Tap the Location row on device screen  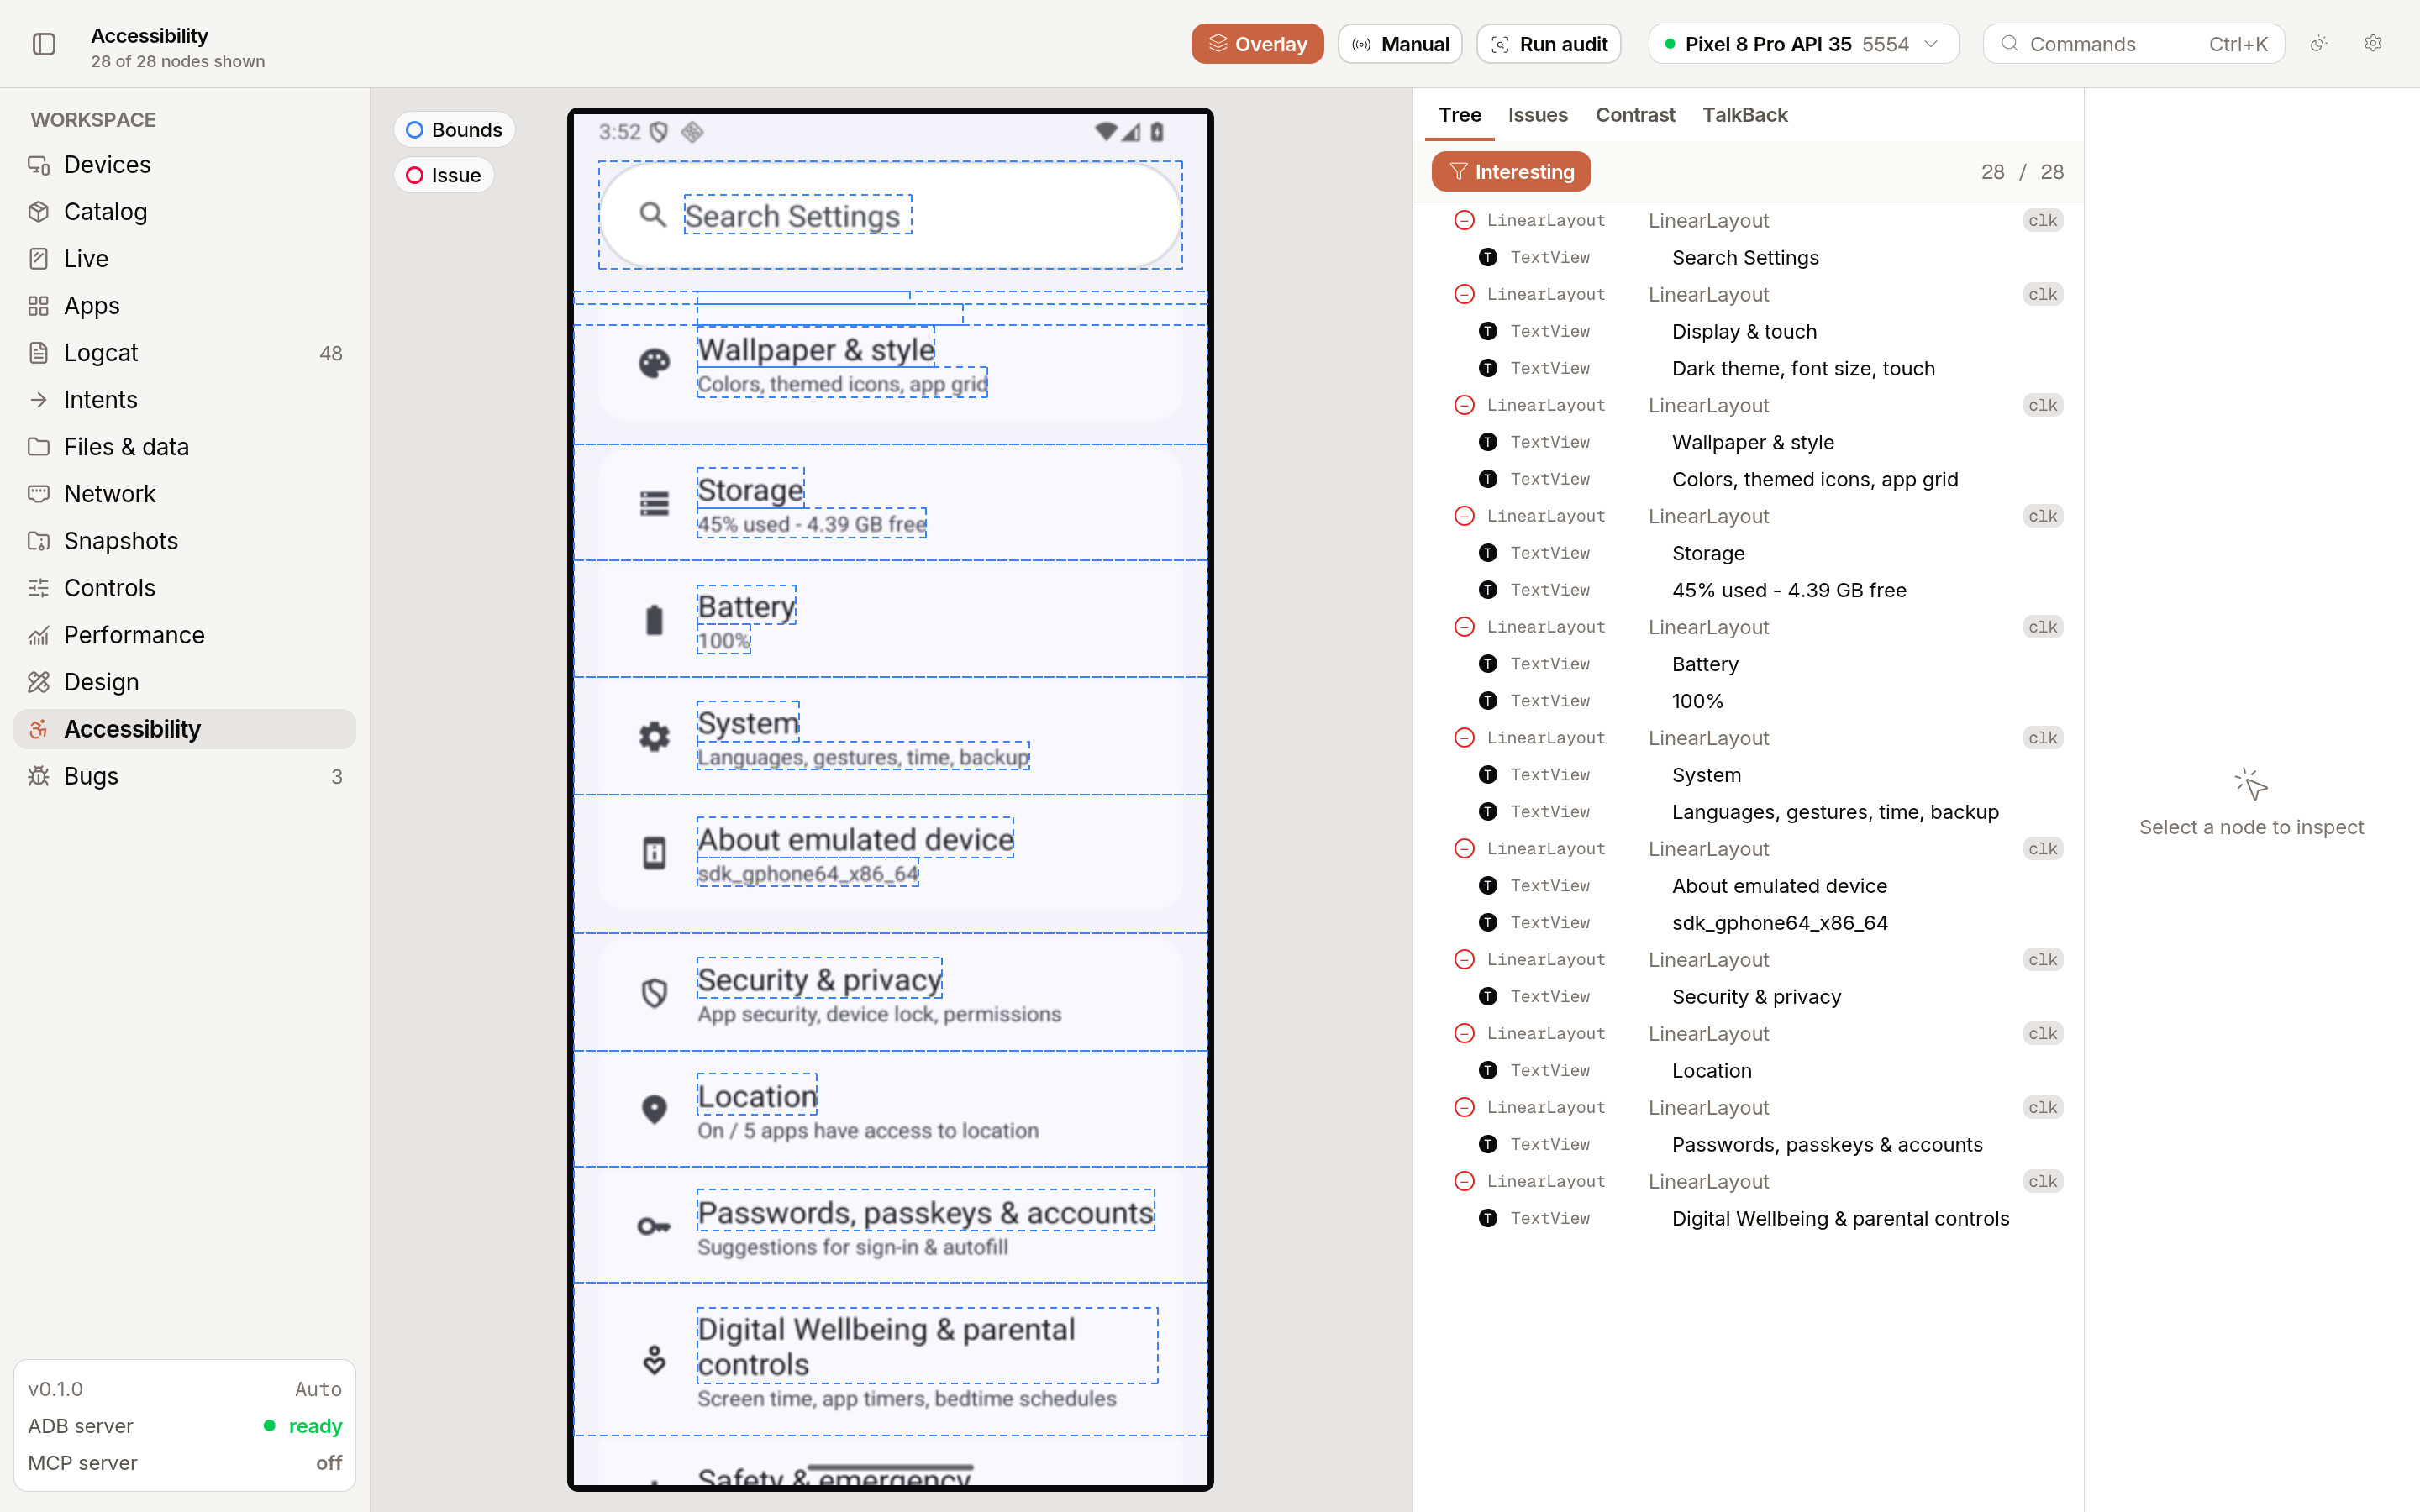890,1109
